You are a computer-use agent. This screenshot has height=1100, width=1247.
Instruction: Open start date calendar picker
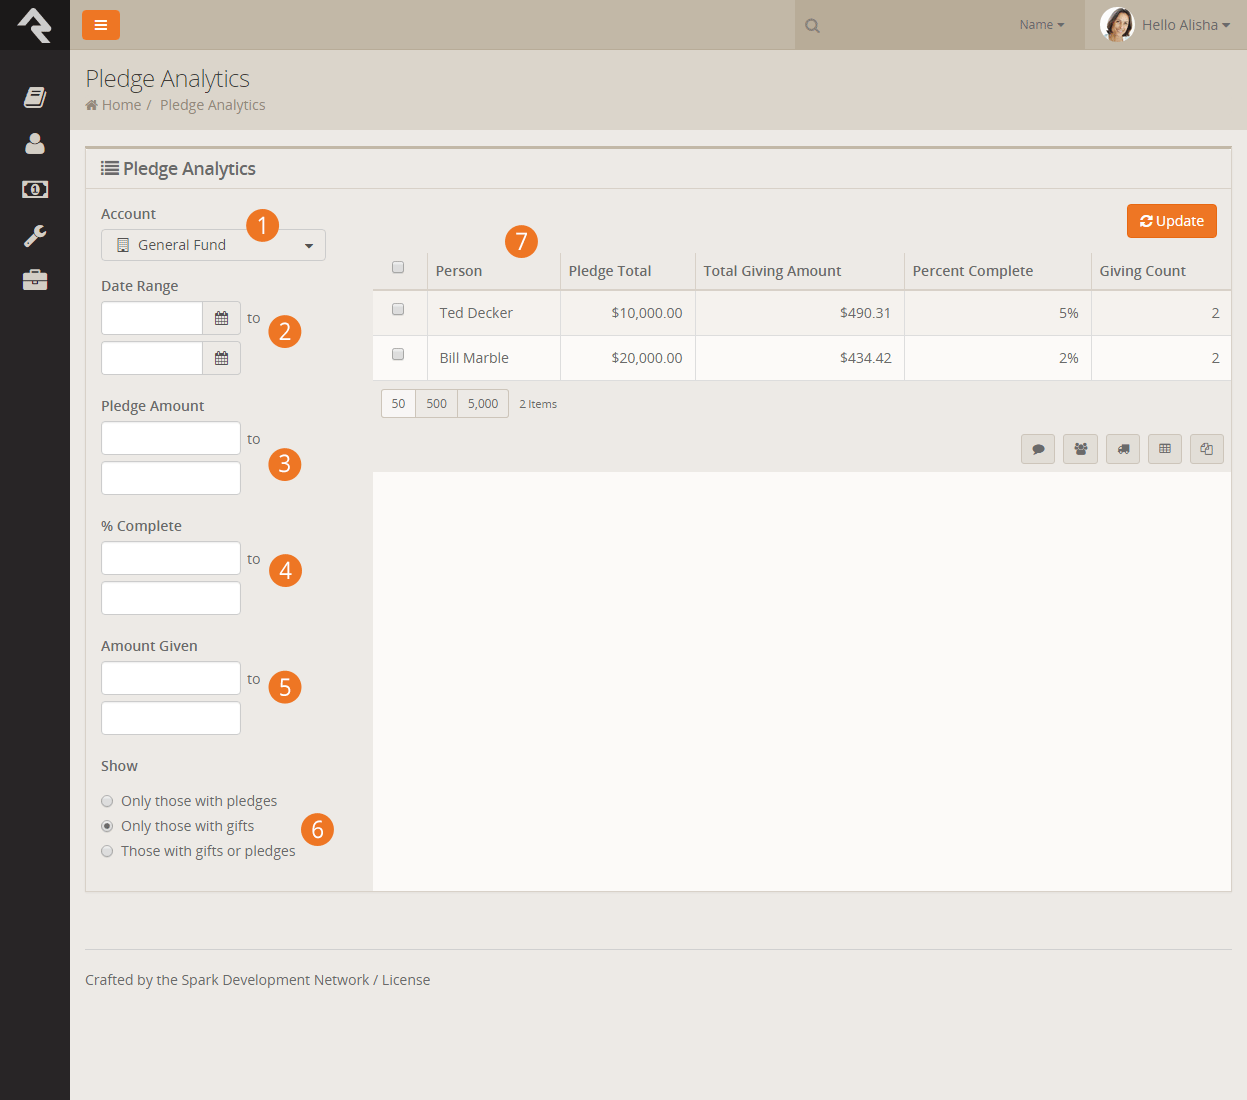[221, 319]
